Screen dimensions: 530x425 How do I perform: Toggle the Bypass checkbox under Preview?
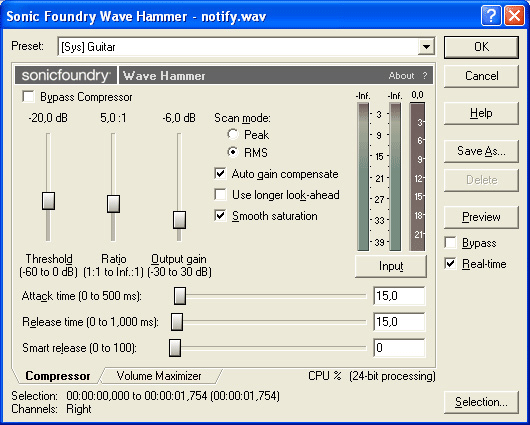click(x=451, y=243)
